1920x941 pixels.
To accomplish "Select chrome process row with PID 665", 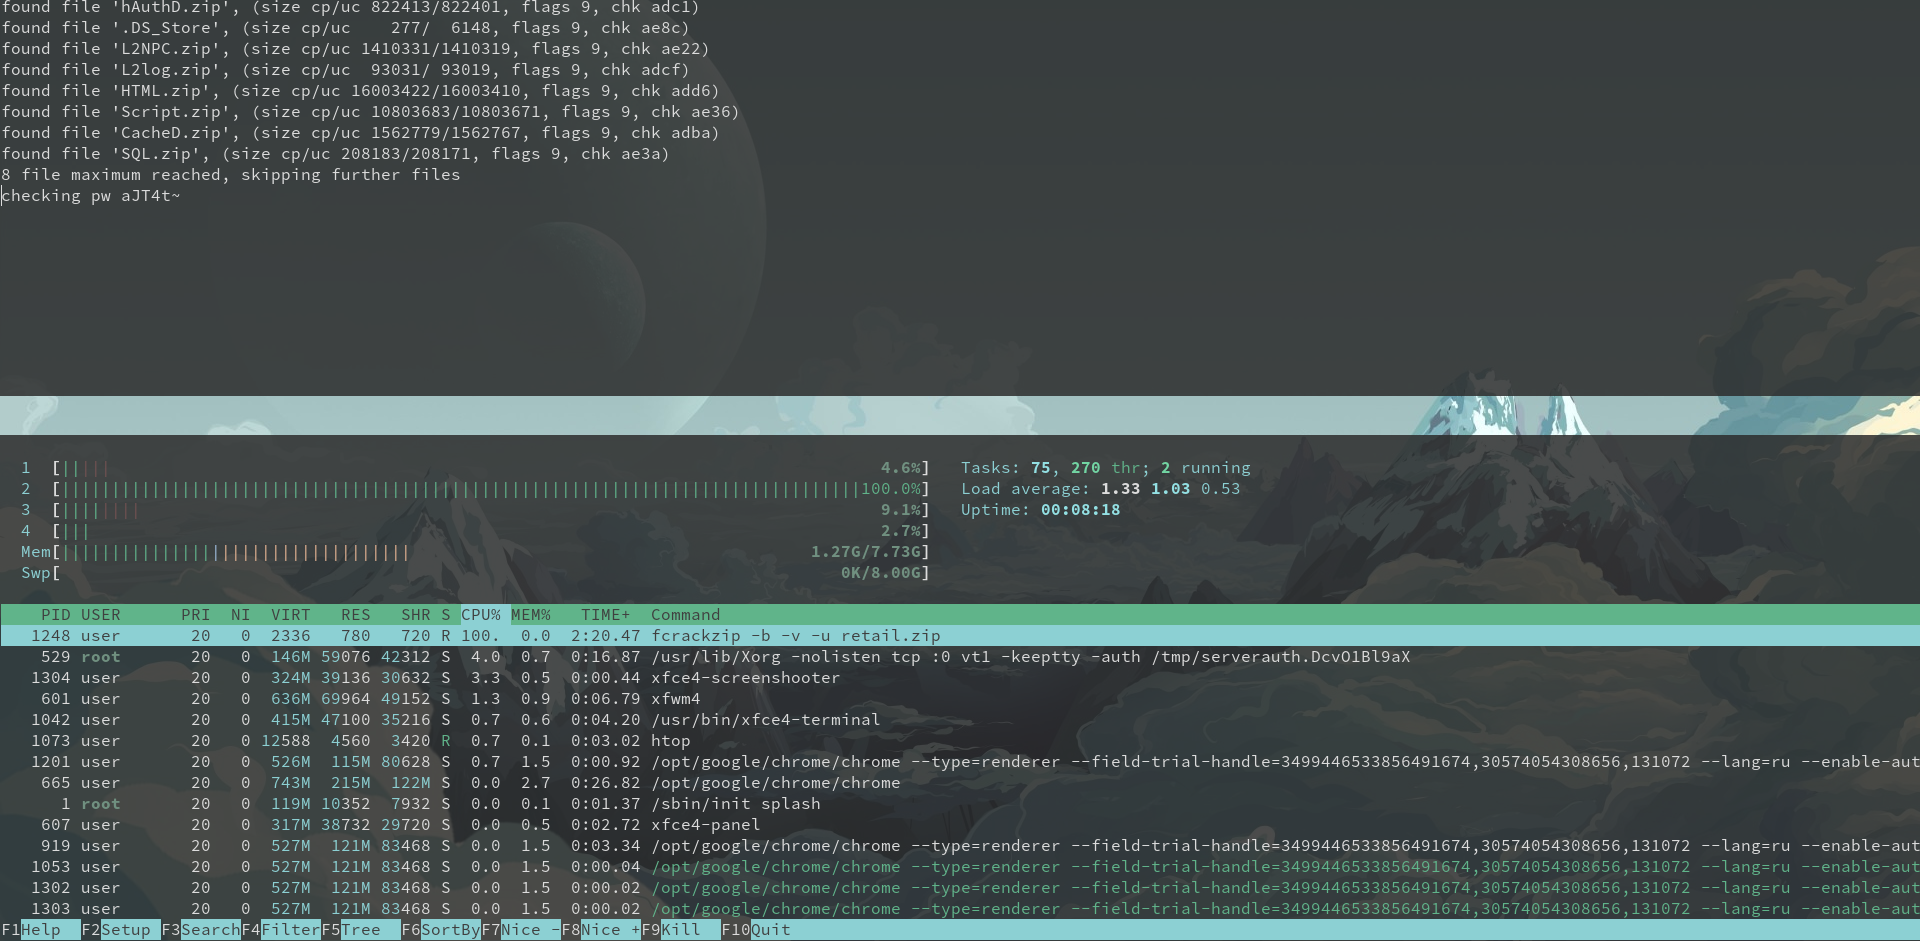I will click(960, 783).
